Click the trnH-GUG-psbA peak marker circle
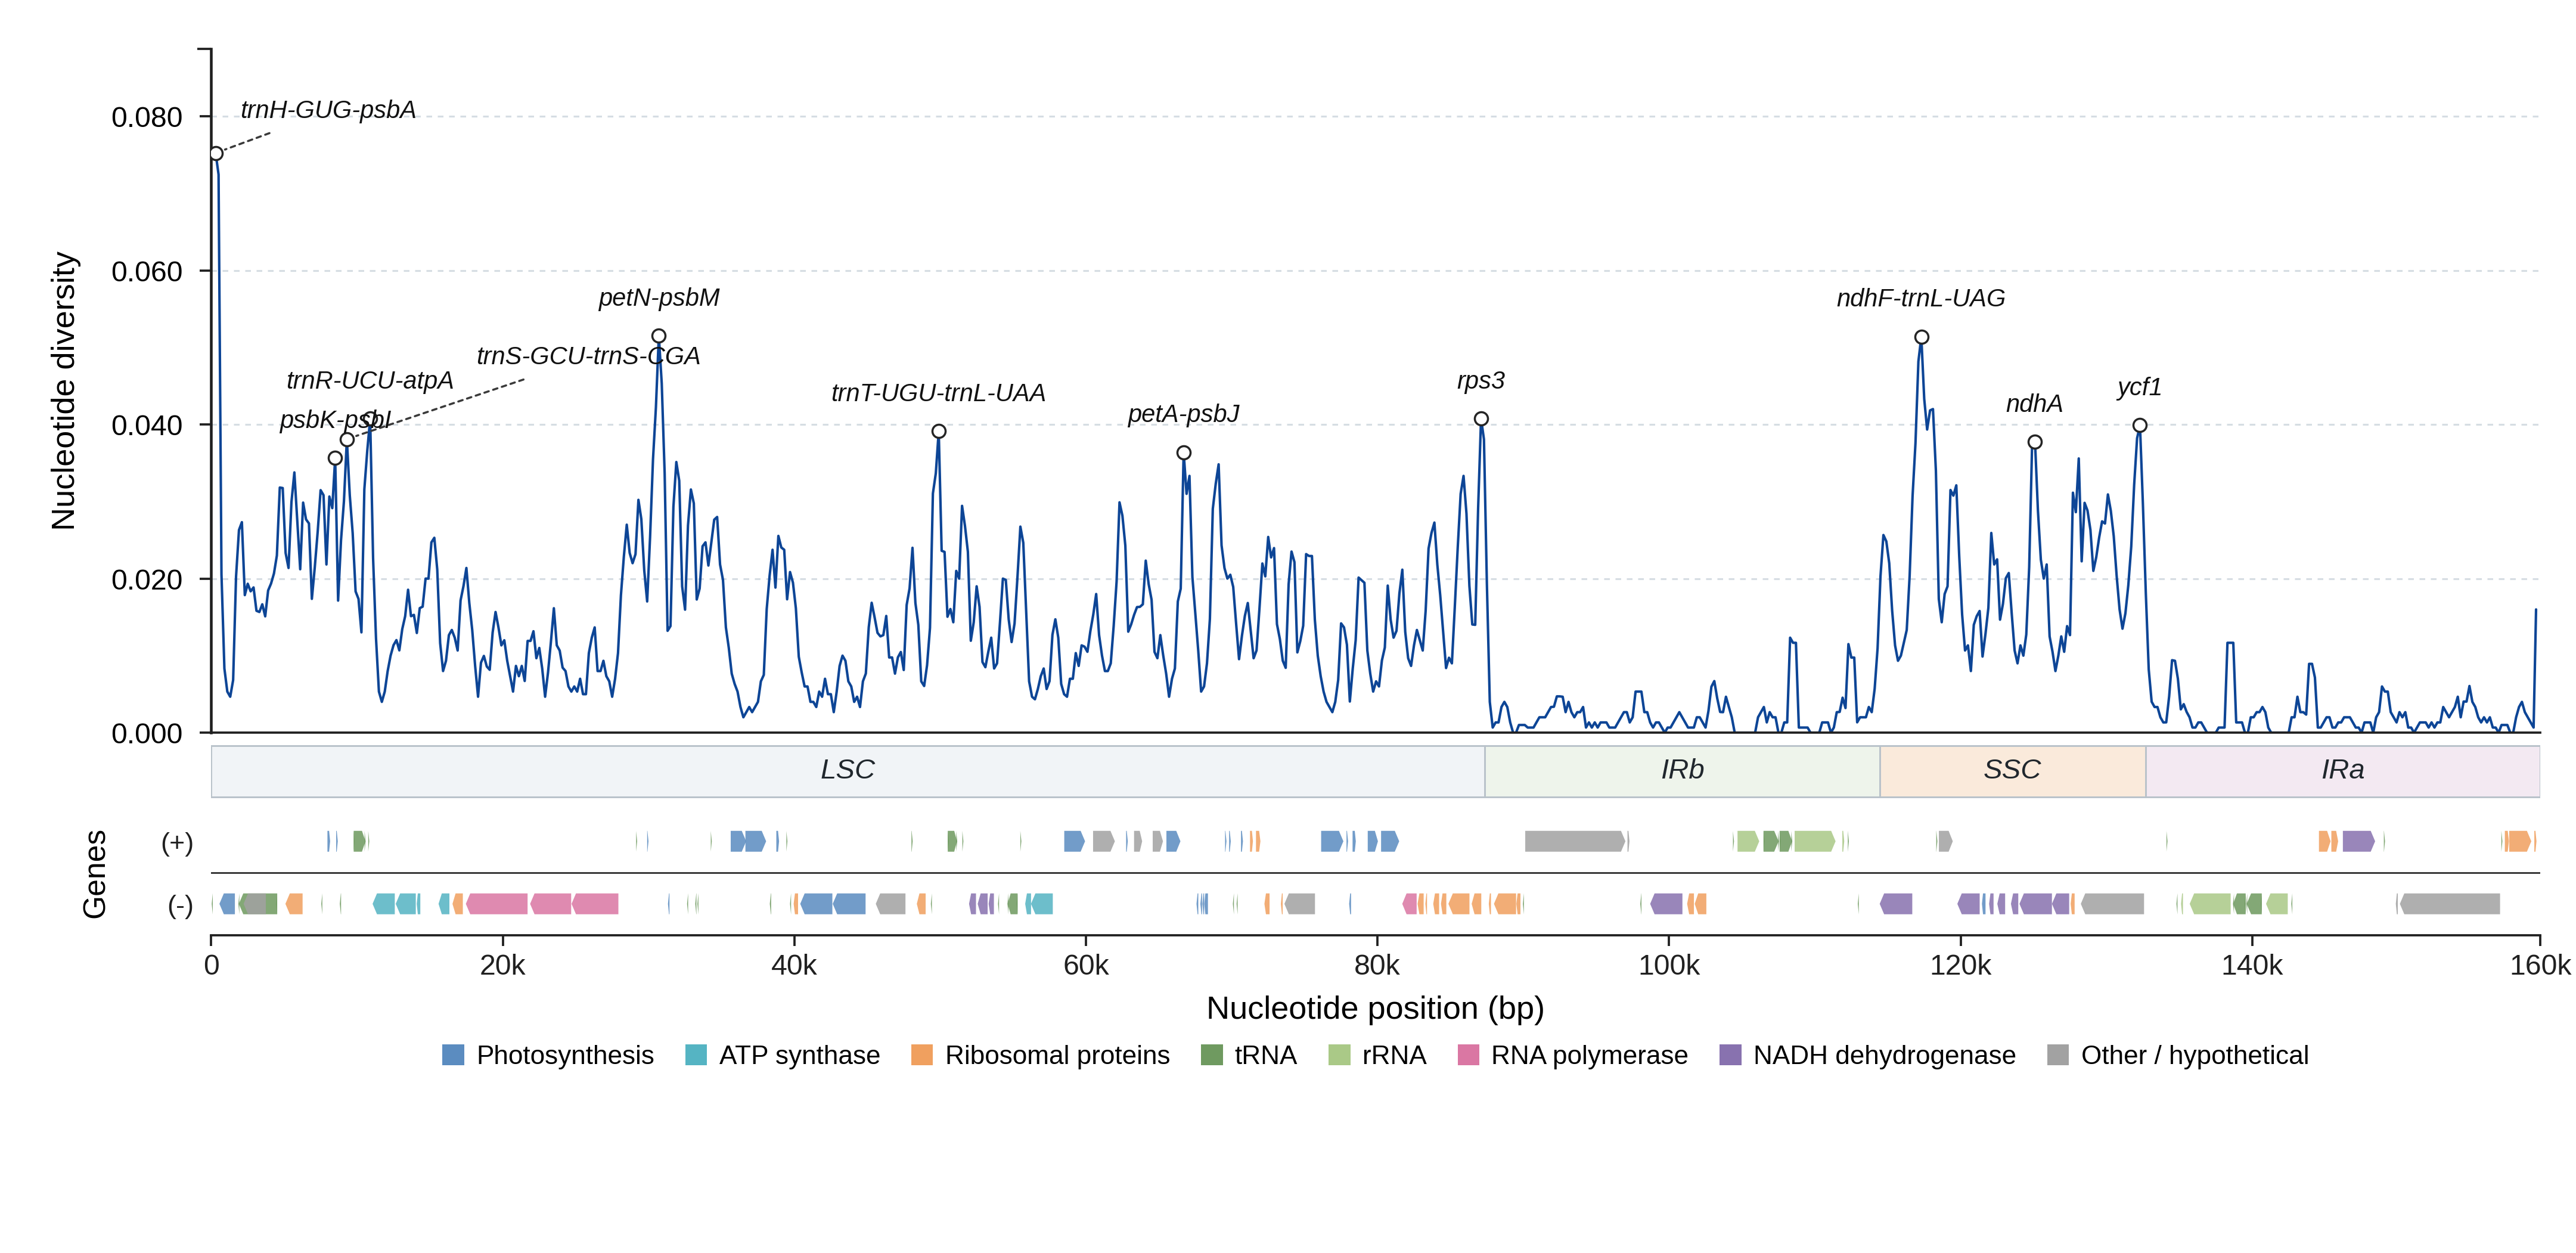Viewport: 2576px width, 1253px height. 216,154
